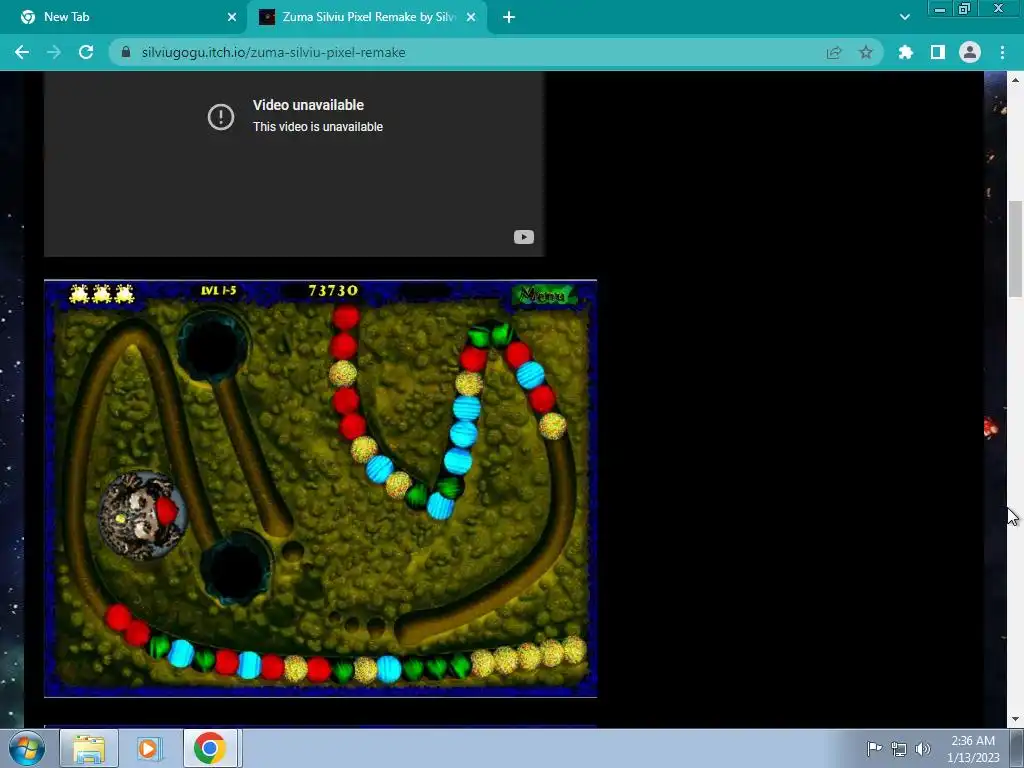Click the Chrome taskbar icon
This screenshot has height=768, width=1024.
click(x=210, y=748)
